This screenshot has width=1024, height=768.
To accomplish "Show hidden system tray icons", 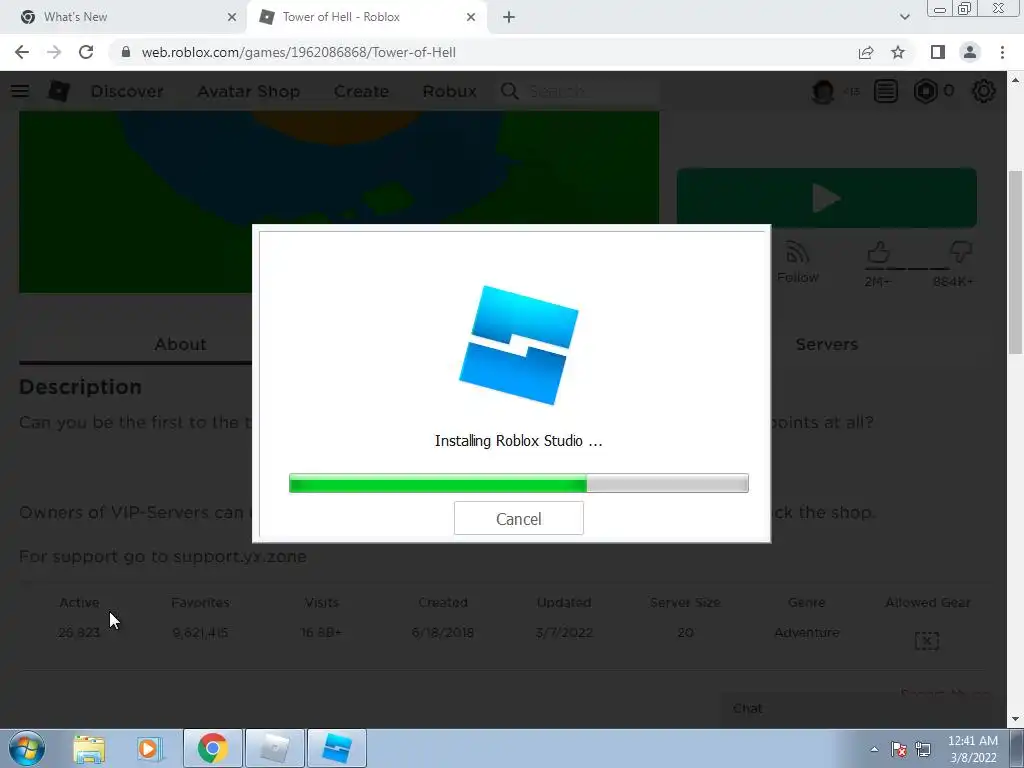I will [x=874, y=749].
